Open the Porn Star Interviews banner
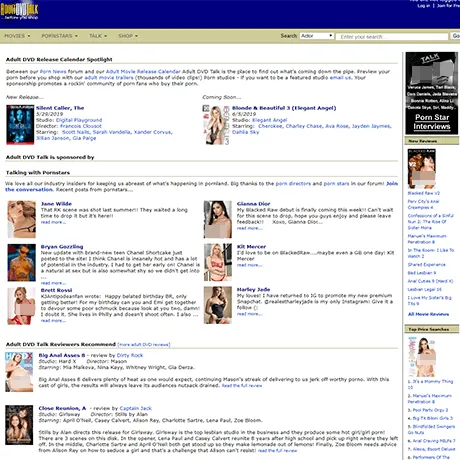The width and height of the screenshot is (460, 460). [x=432, y=93]
